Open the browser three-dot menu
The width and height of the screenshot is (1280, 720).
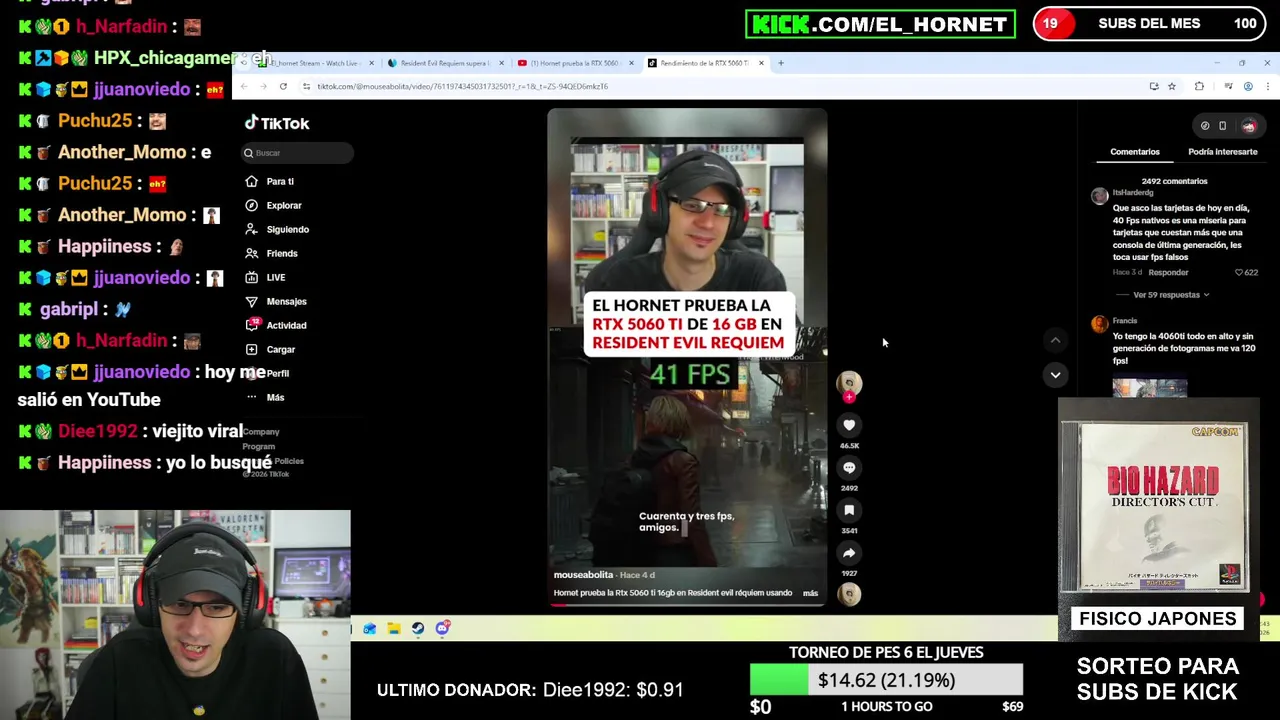pos(1267,86)
